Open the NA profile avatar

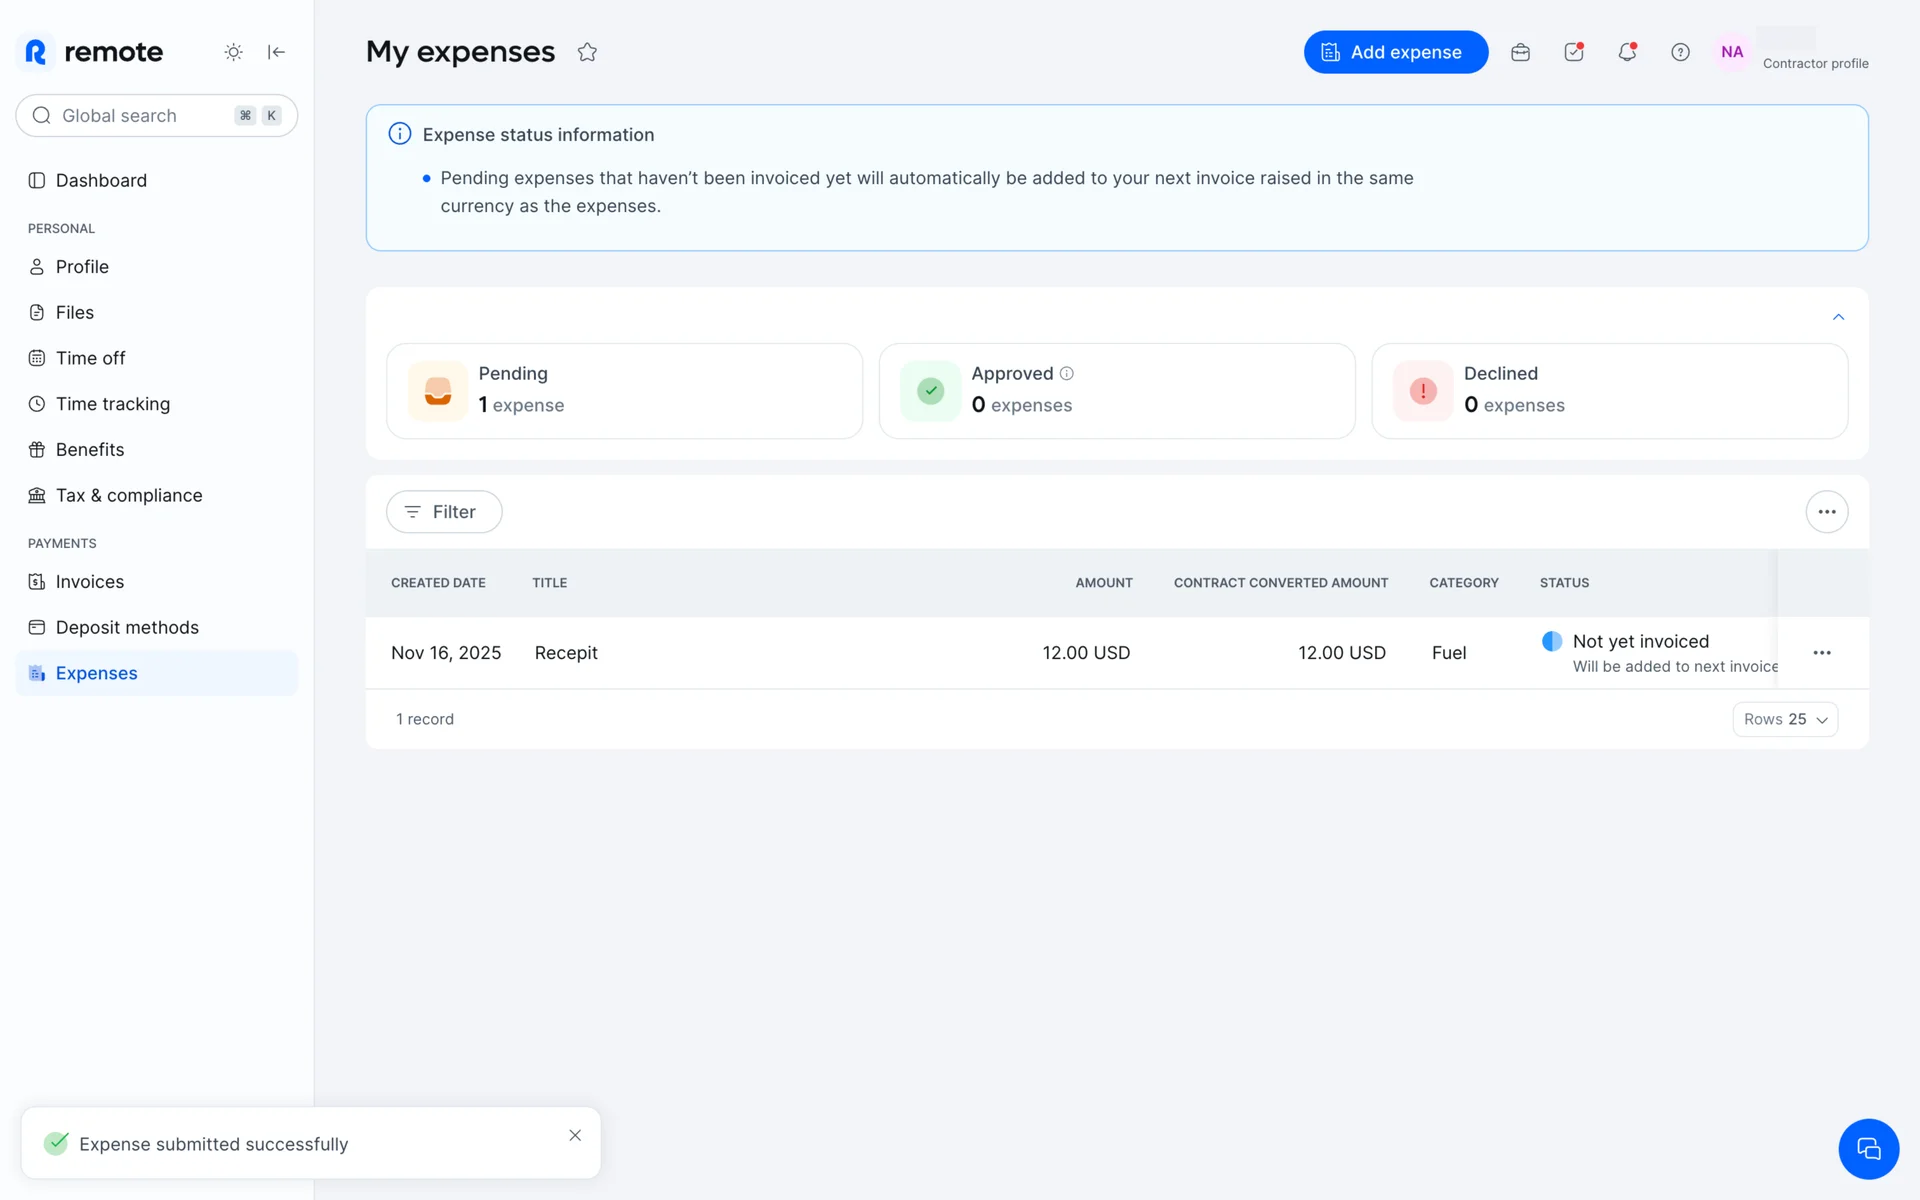click(1732, 52)
